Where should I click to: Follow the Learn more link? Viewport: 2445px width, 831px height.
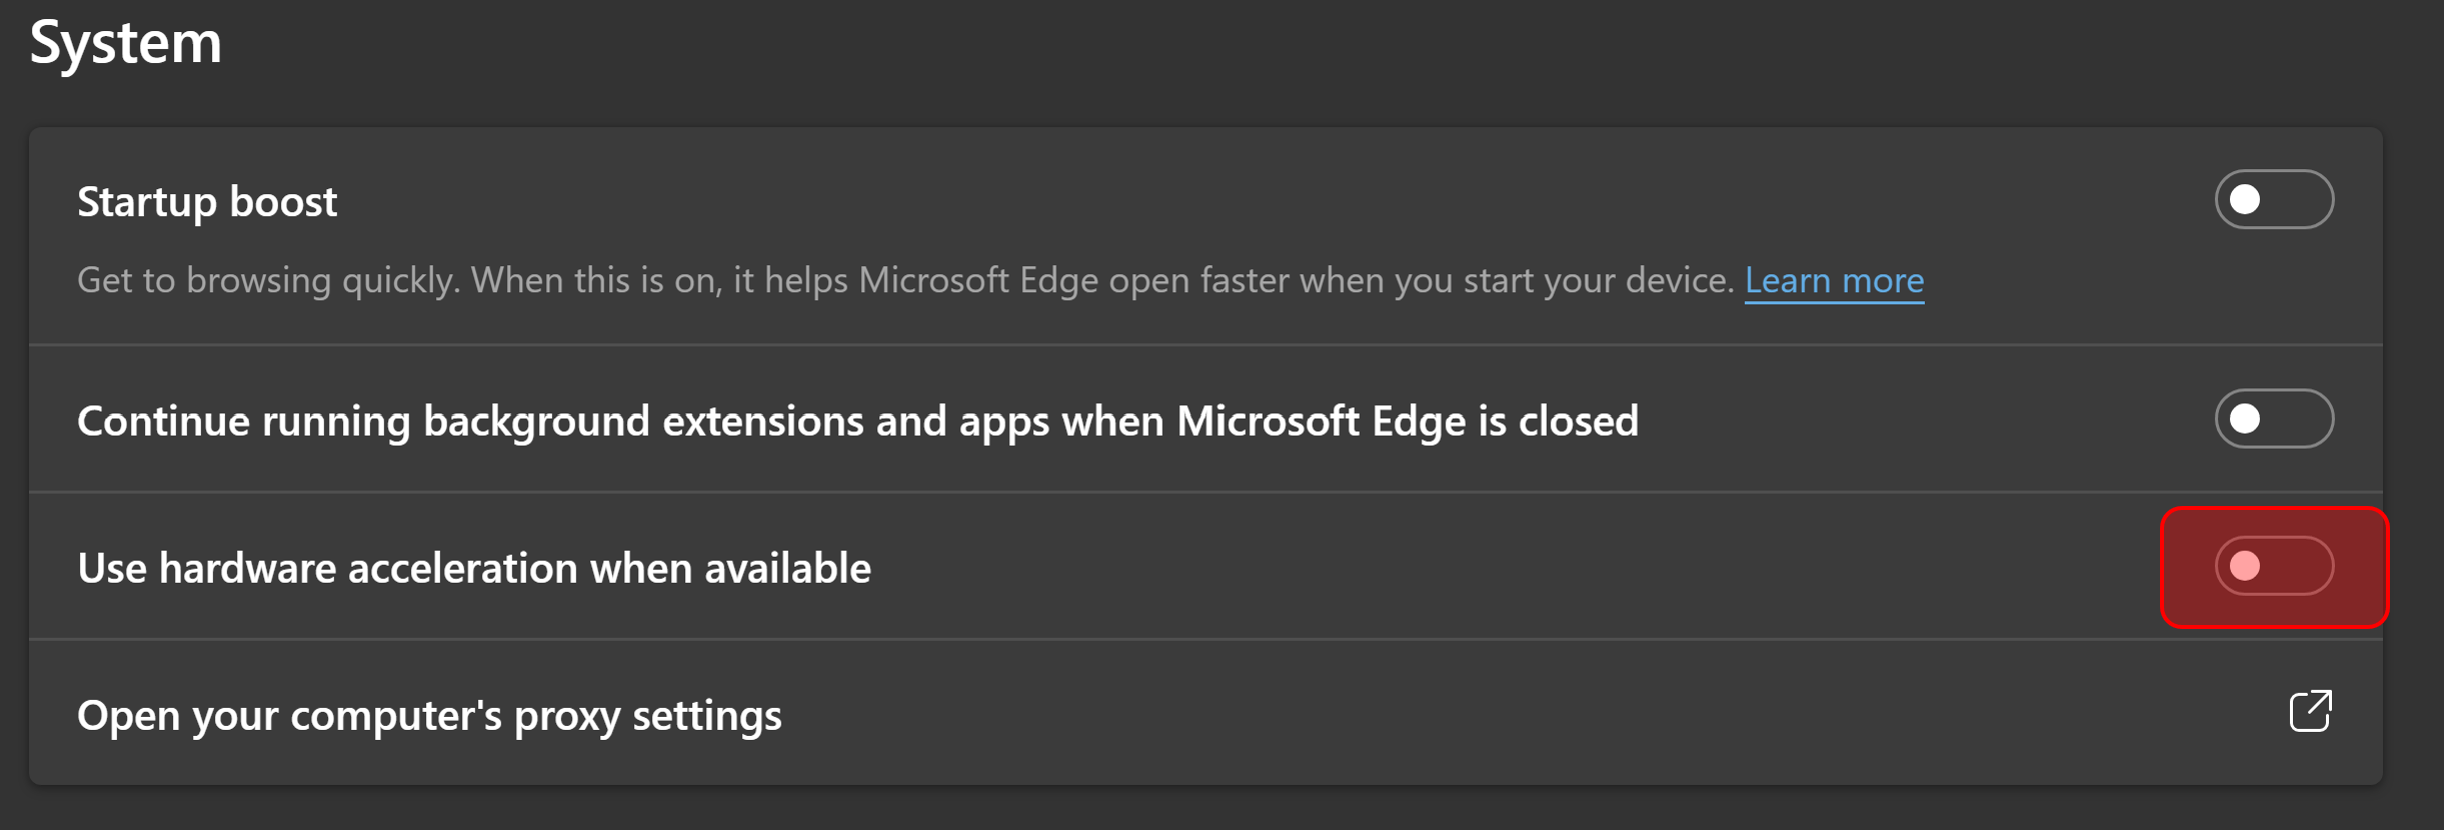(1834, 281)
